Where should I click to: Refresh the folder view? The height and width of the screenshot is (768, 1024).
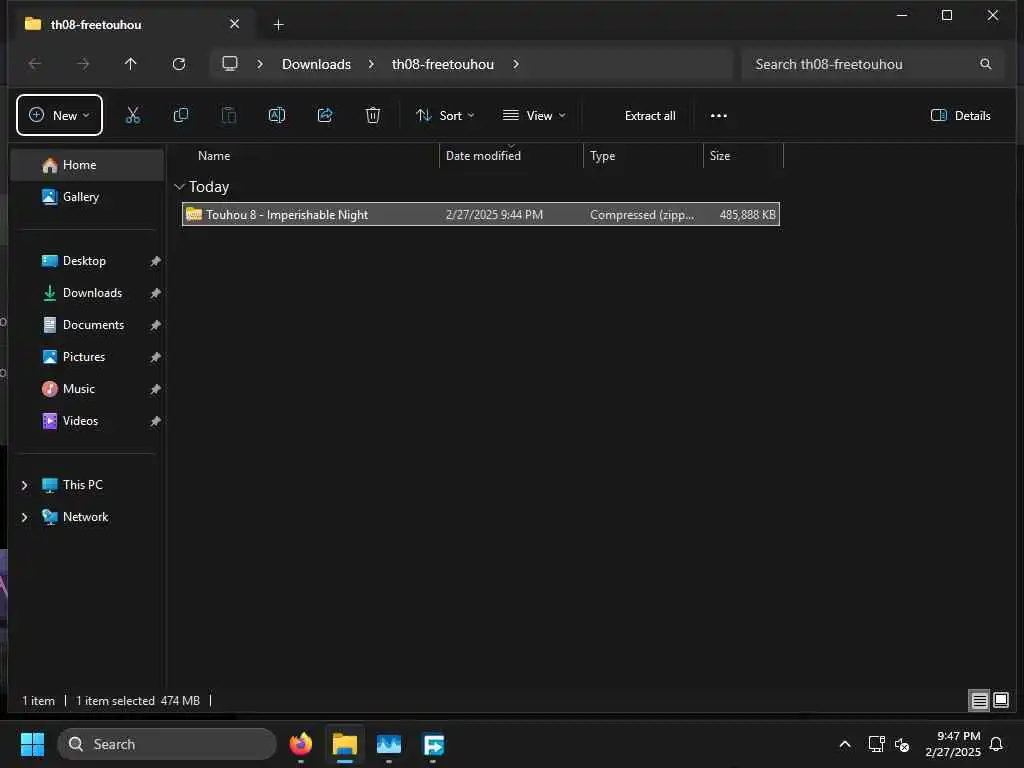[179, 64]
